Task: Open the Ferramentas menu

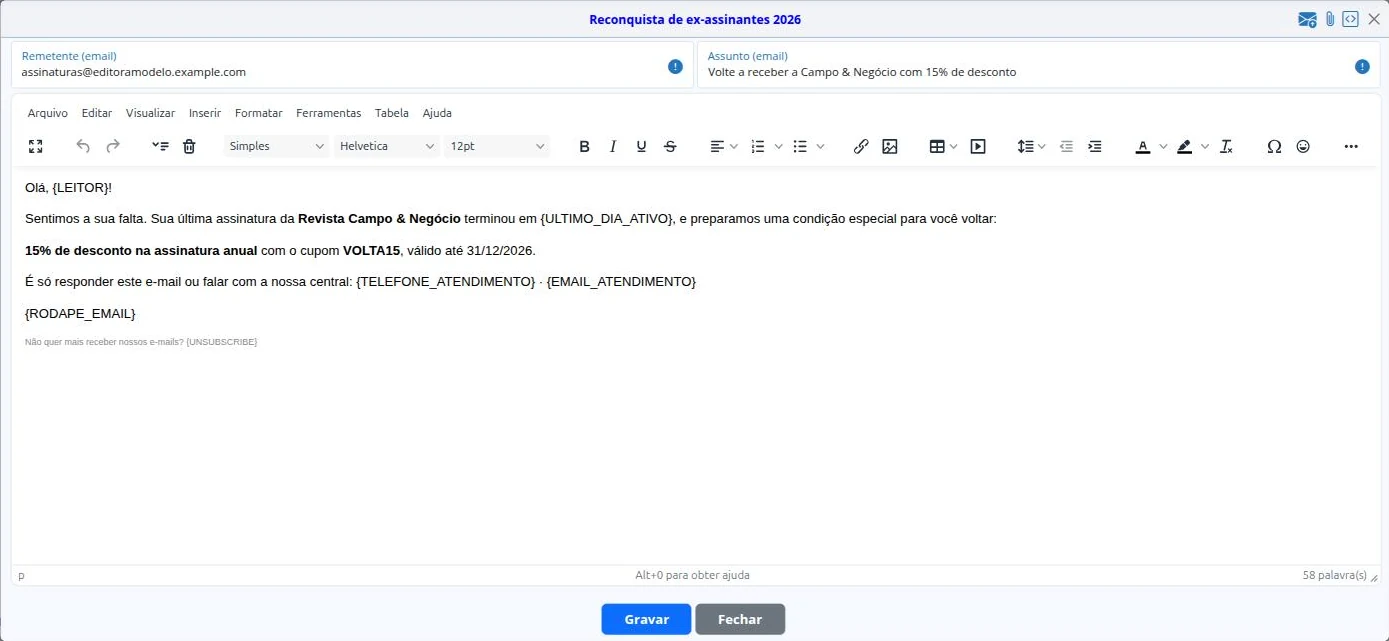Action: (x=328, y=113)
